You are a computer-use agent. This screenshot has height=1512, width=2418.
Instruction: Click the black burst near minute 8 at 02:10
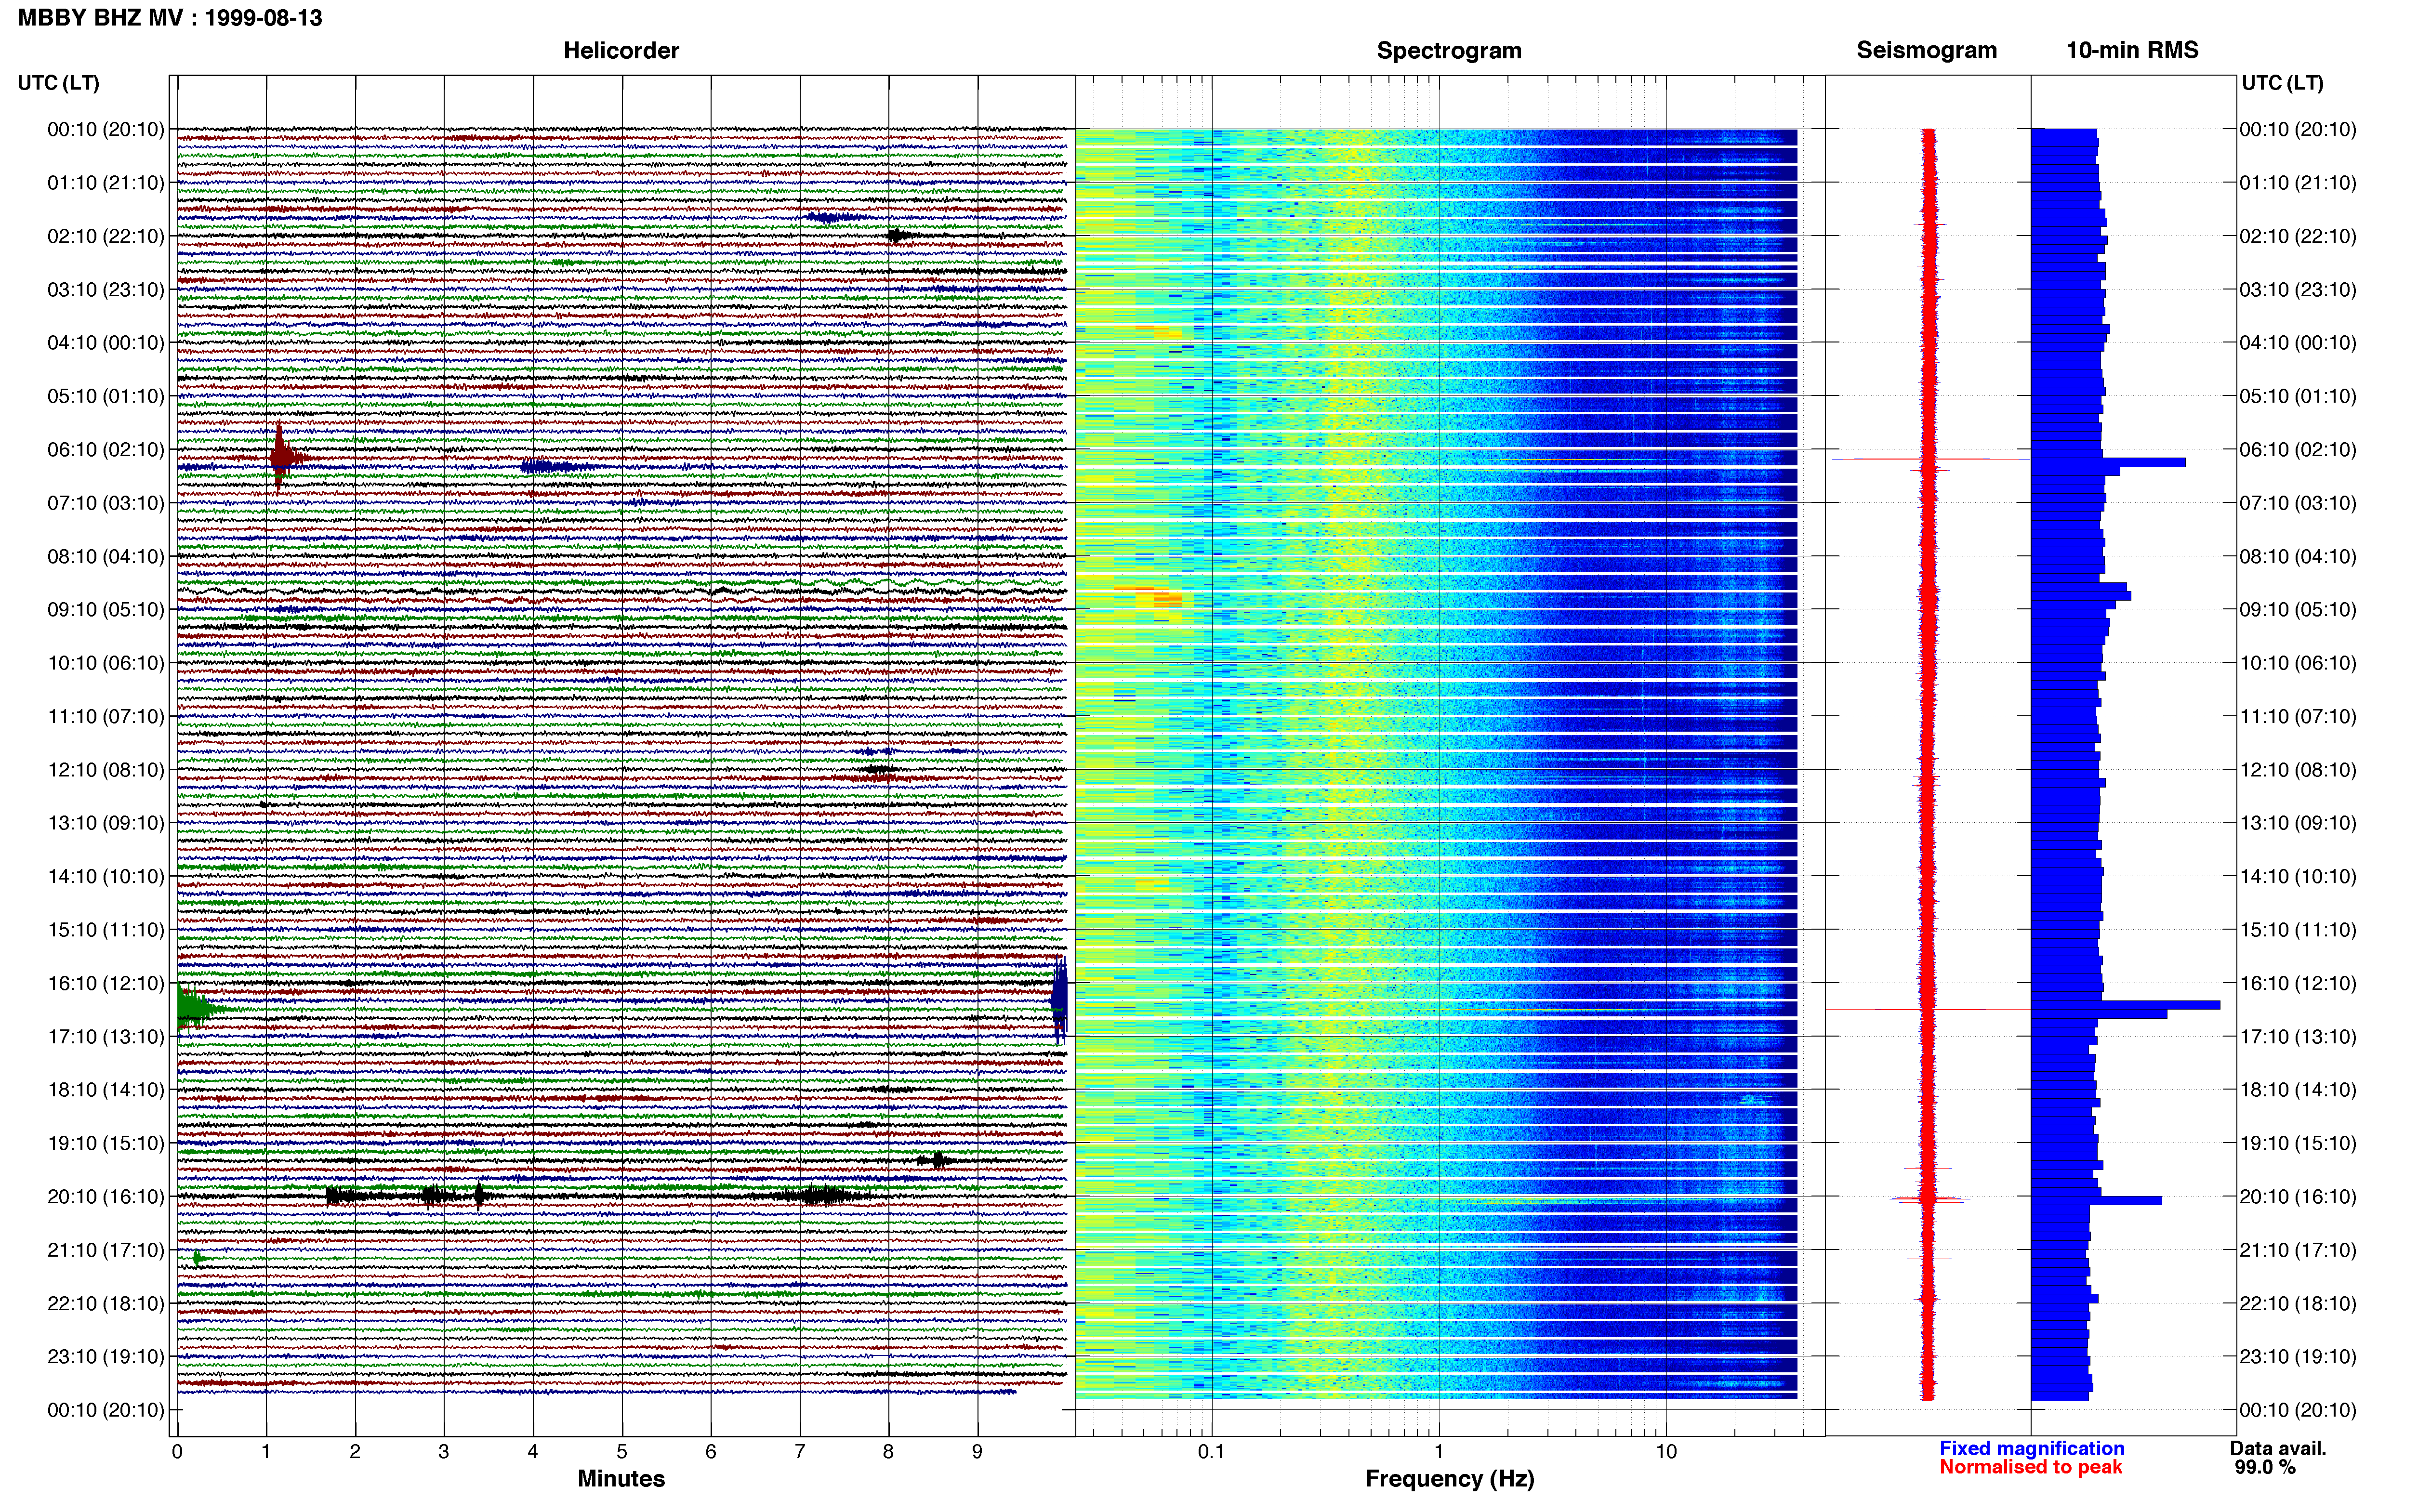[897, 236]
